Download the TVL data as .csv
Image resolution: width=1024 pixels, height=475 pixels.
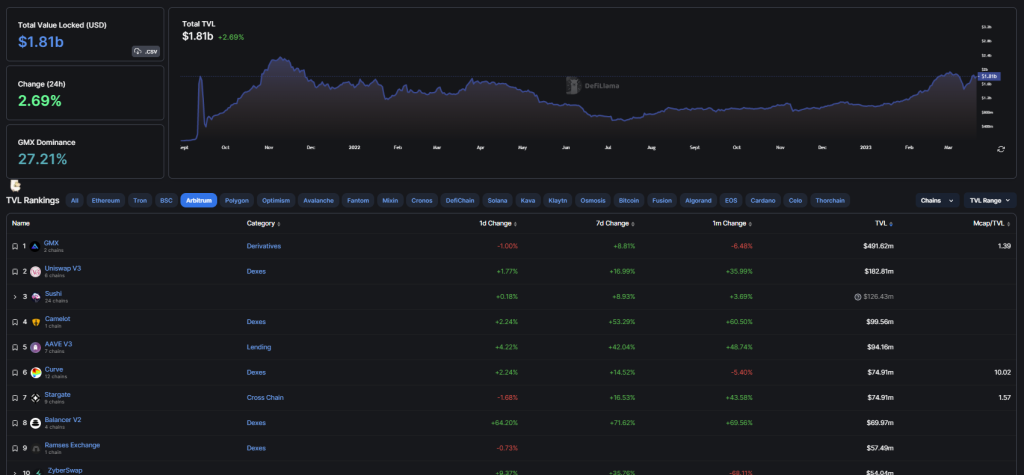click(146, 51)
